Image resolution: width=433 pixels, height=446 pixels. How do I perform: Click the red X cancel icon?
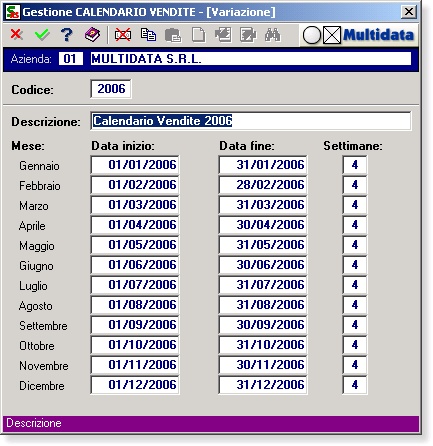pyautogui.click(x=16, y=34)
